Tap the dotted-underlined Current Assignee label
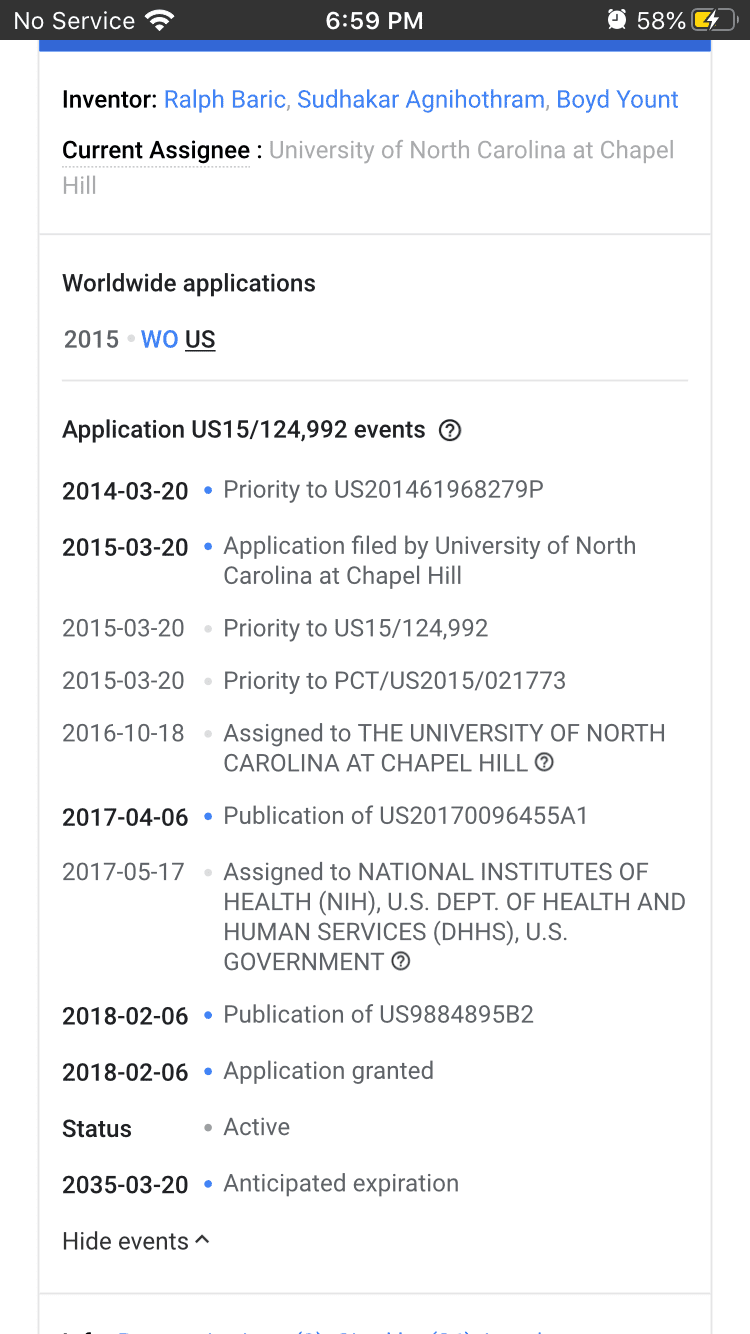This screenshot has height=1334, width=750. point(156,151)
